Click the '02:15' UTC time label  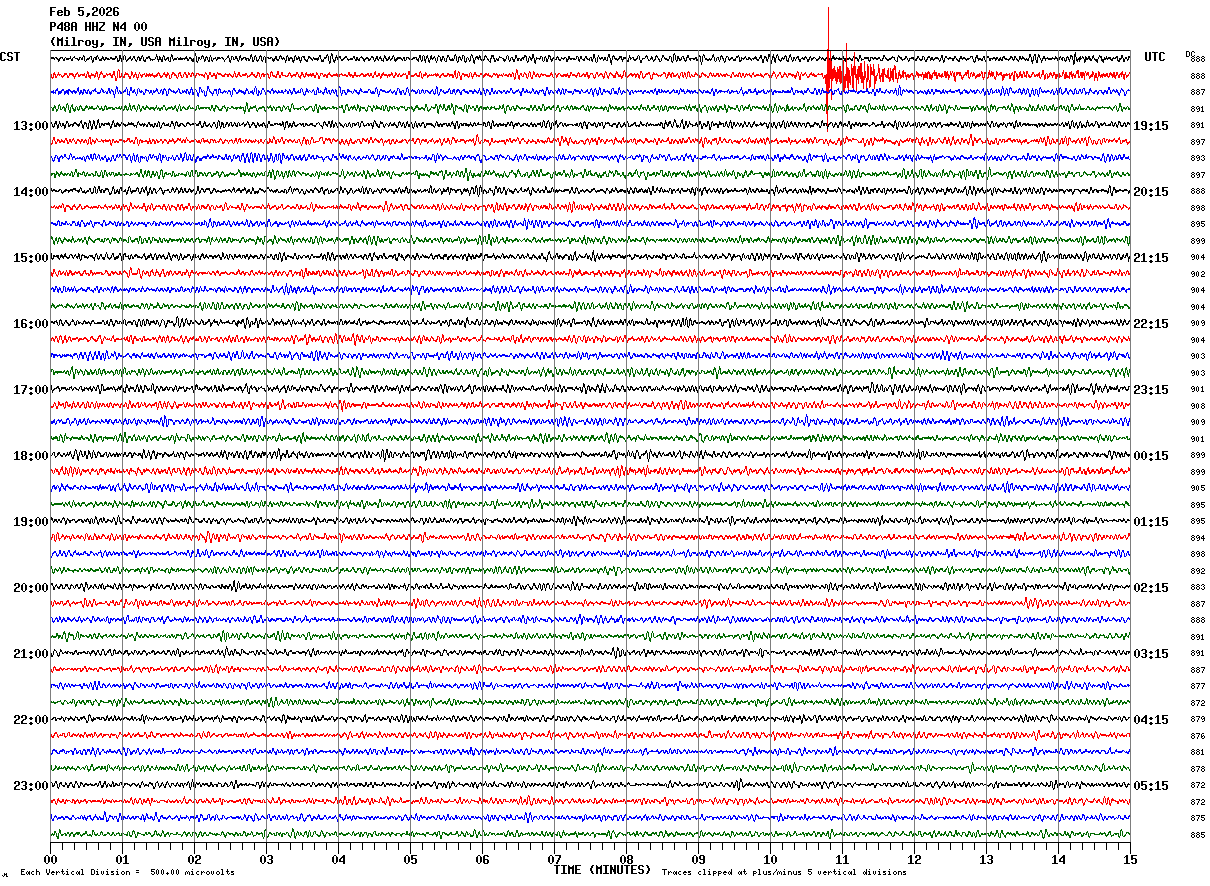[x=1151, y=588]
